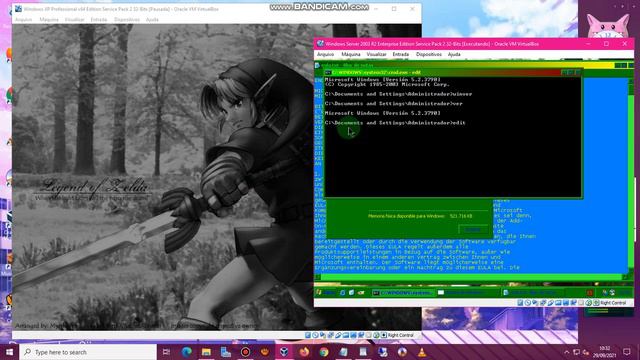
Task: Open Visualizar menu in paused Windows XP VM window
Action: [x=74, y=20]
